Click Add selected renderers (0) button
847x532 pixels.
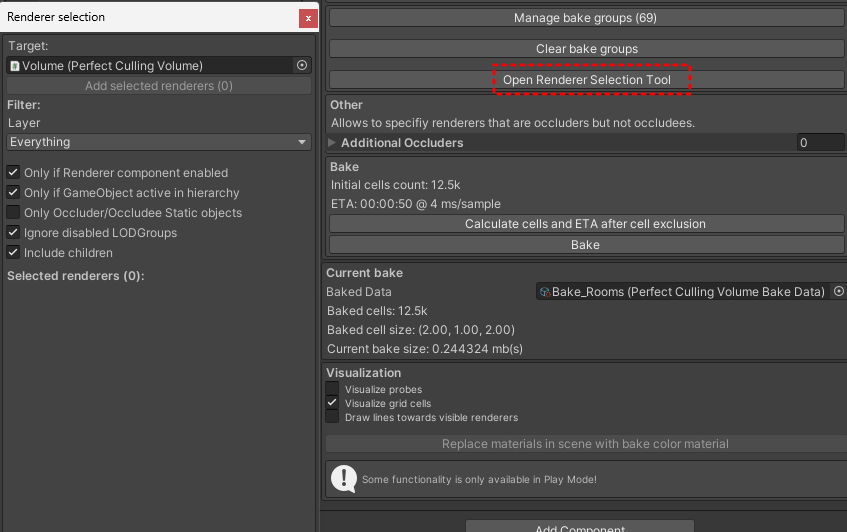tap(159, 86)
